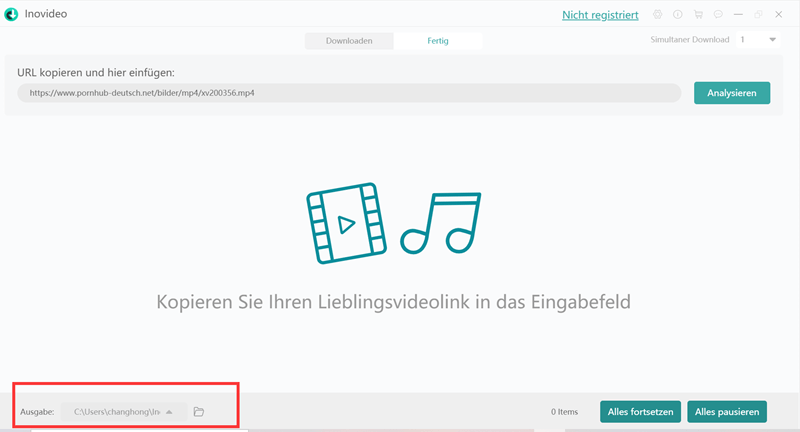Click the info circle icon
The image size is (800, 432).
click(677, 15)
